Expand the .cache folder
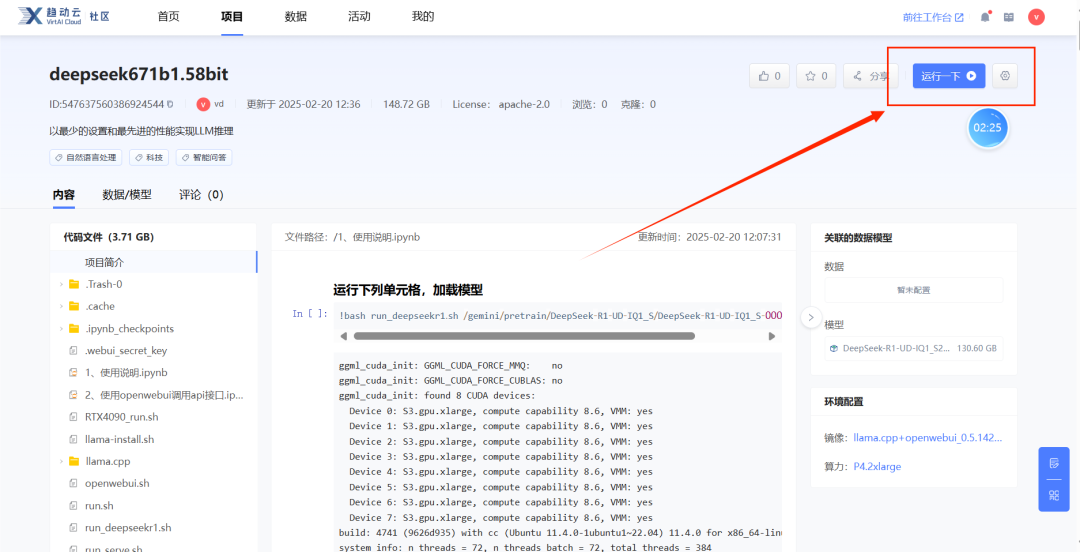Viewport: 1080px width, 552px height. click(x=61, y=307)
